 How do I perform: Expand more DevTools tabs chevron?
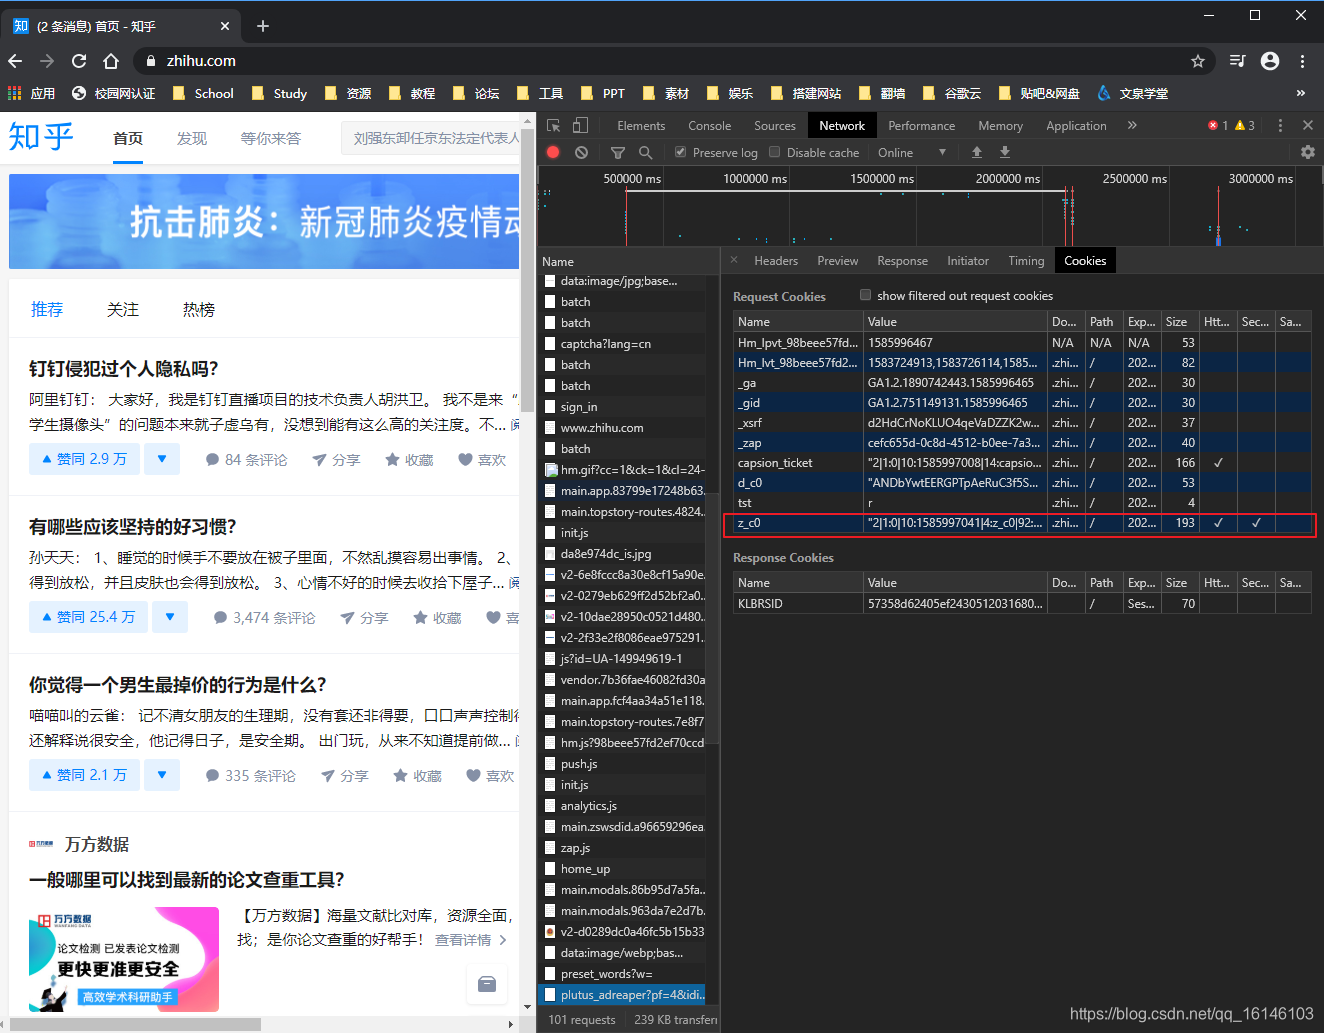[1132, 125]
